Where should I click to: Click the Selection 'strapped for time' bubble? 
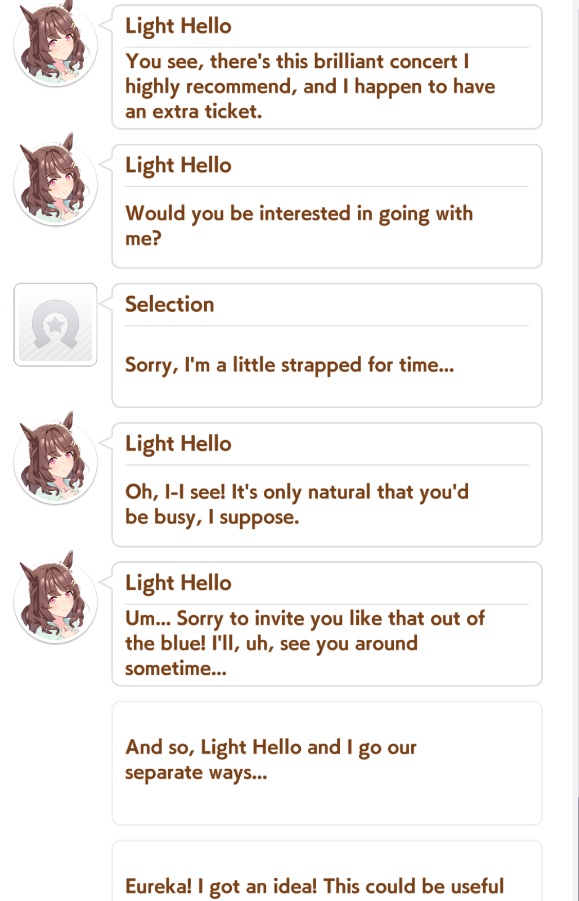327,345
